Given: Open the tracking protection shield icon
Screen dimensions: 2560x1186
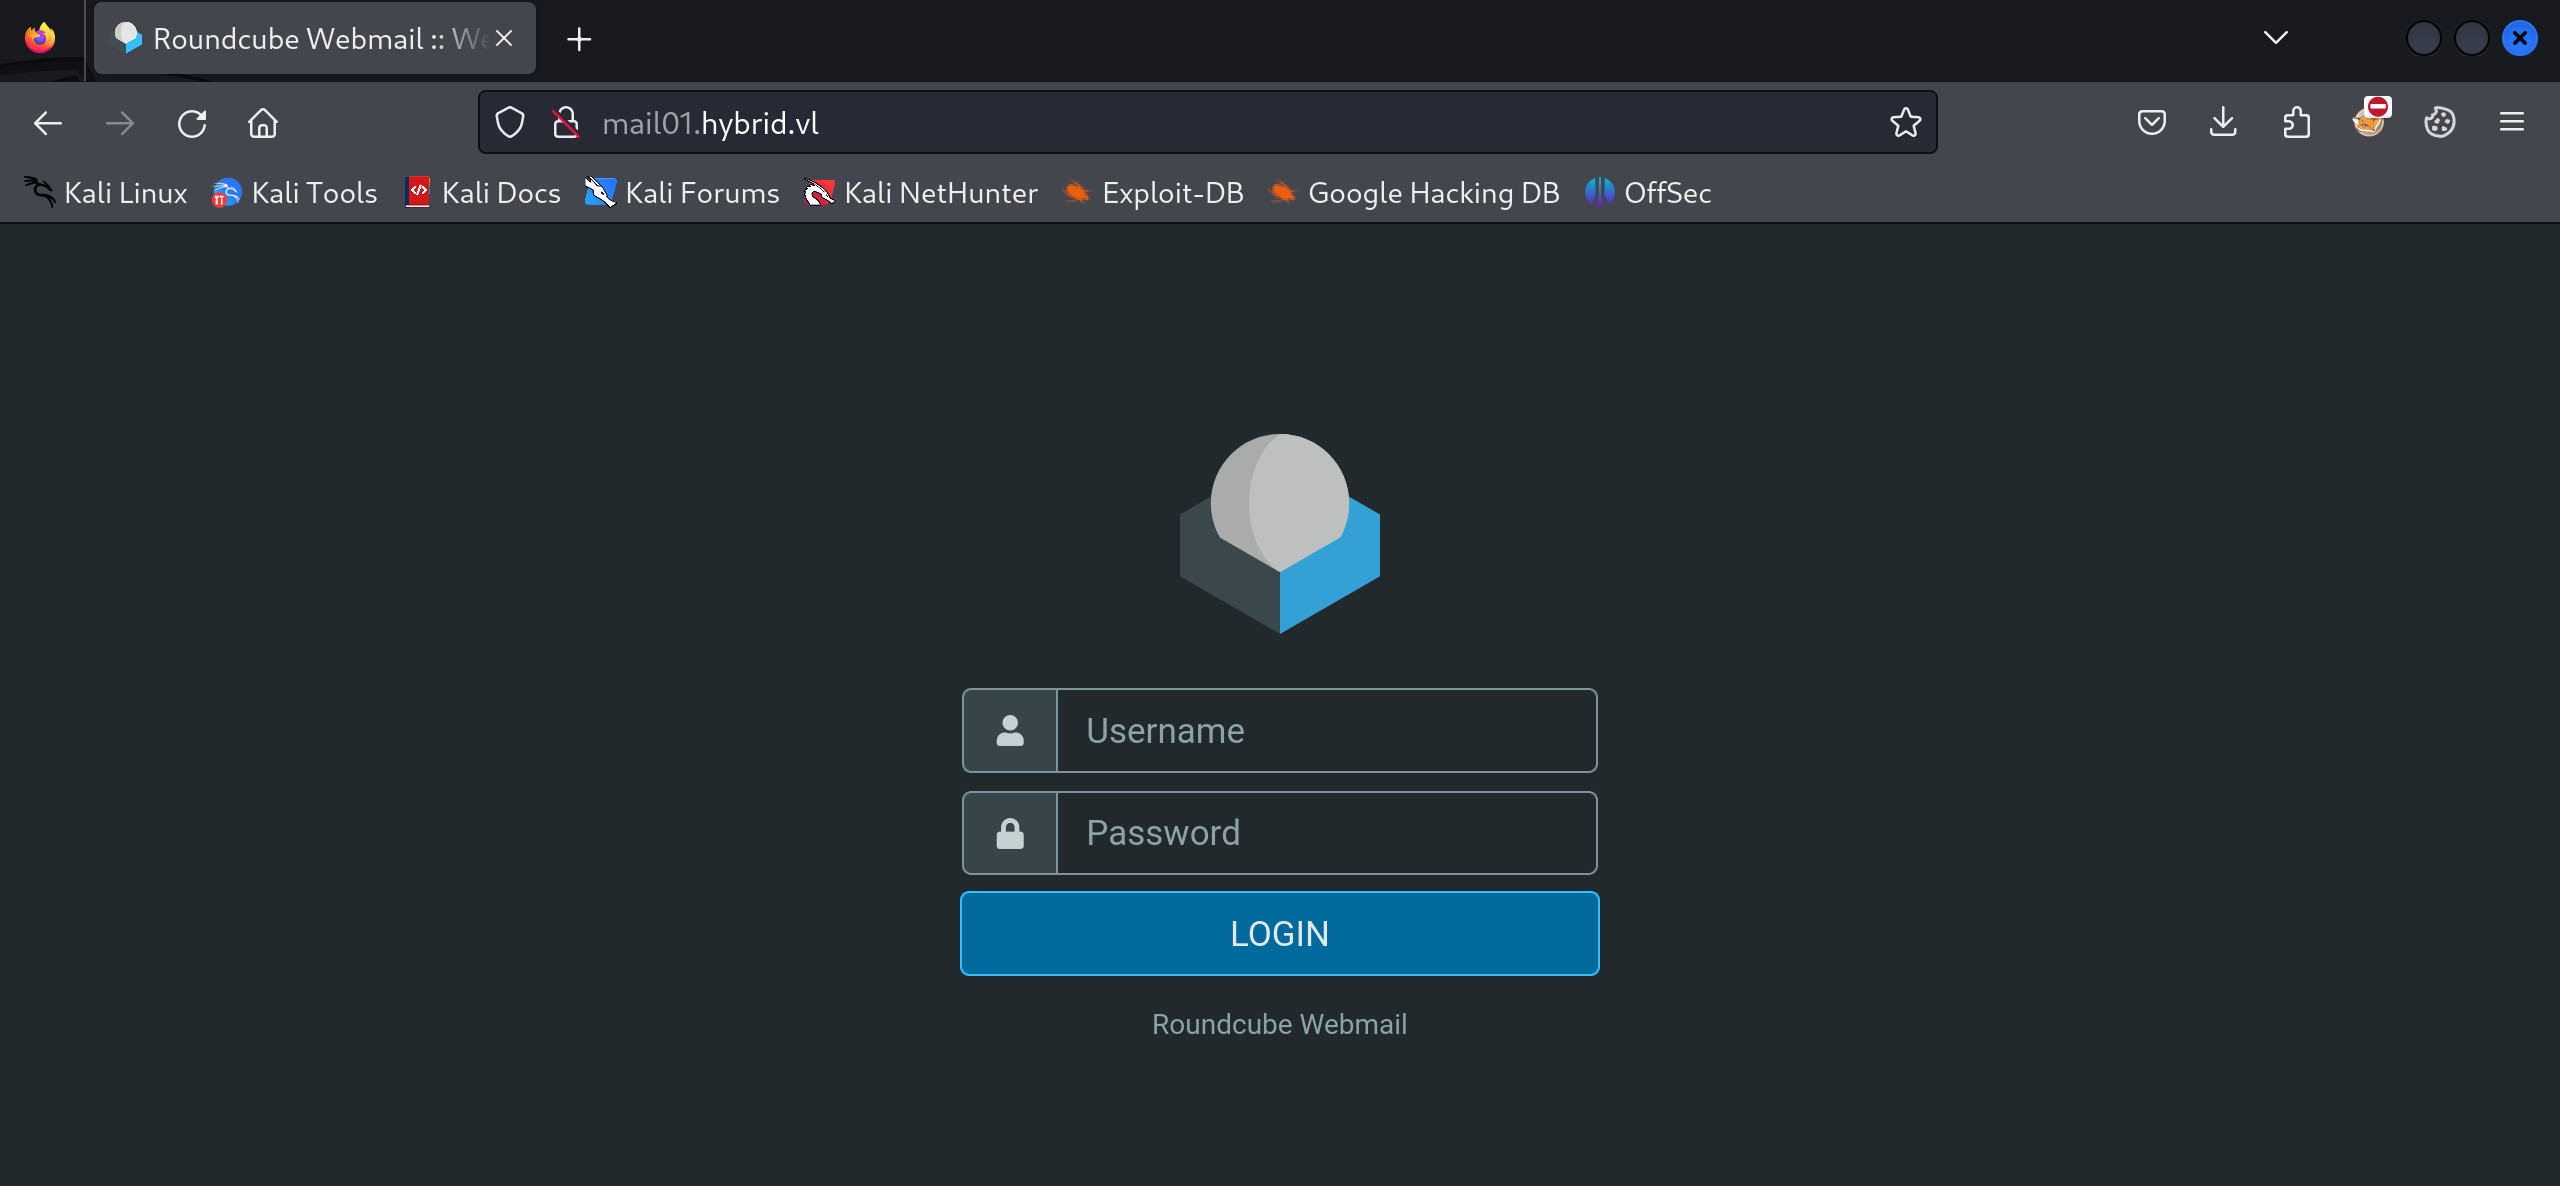Looking at the screenshot, I should (510, 122).
